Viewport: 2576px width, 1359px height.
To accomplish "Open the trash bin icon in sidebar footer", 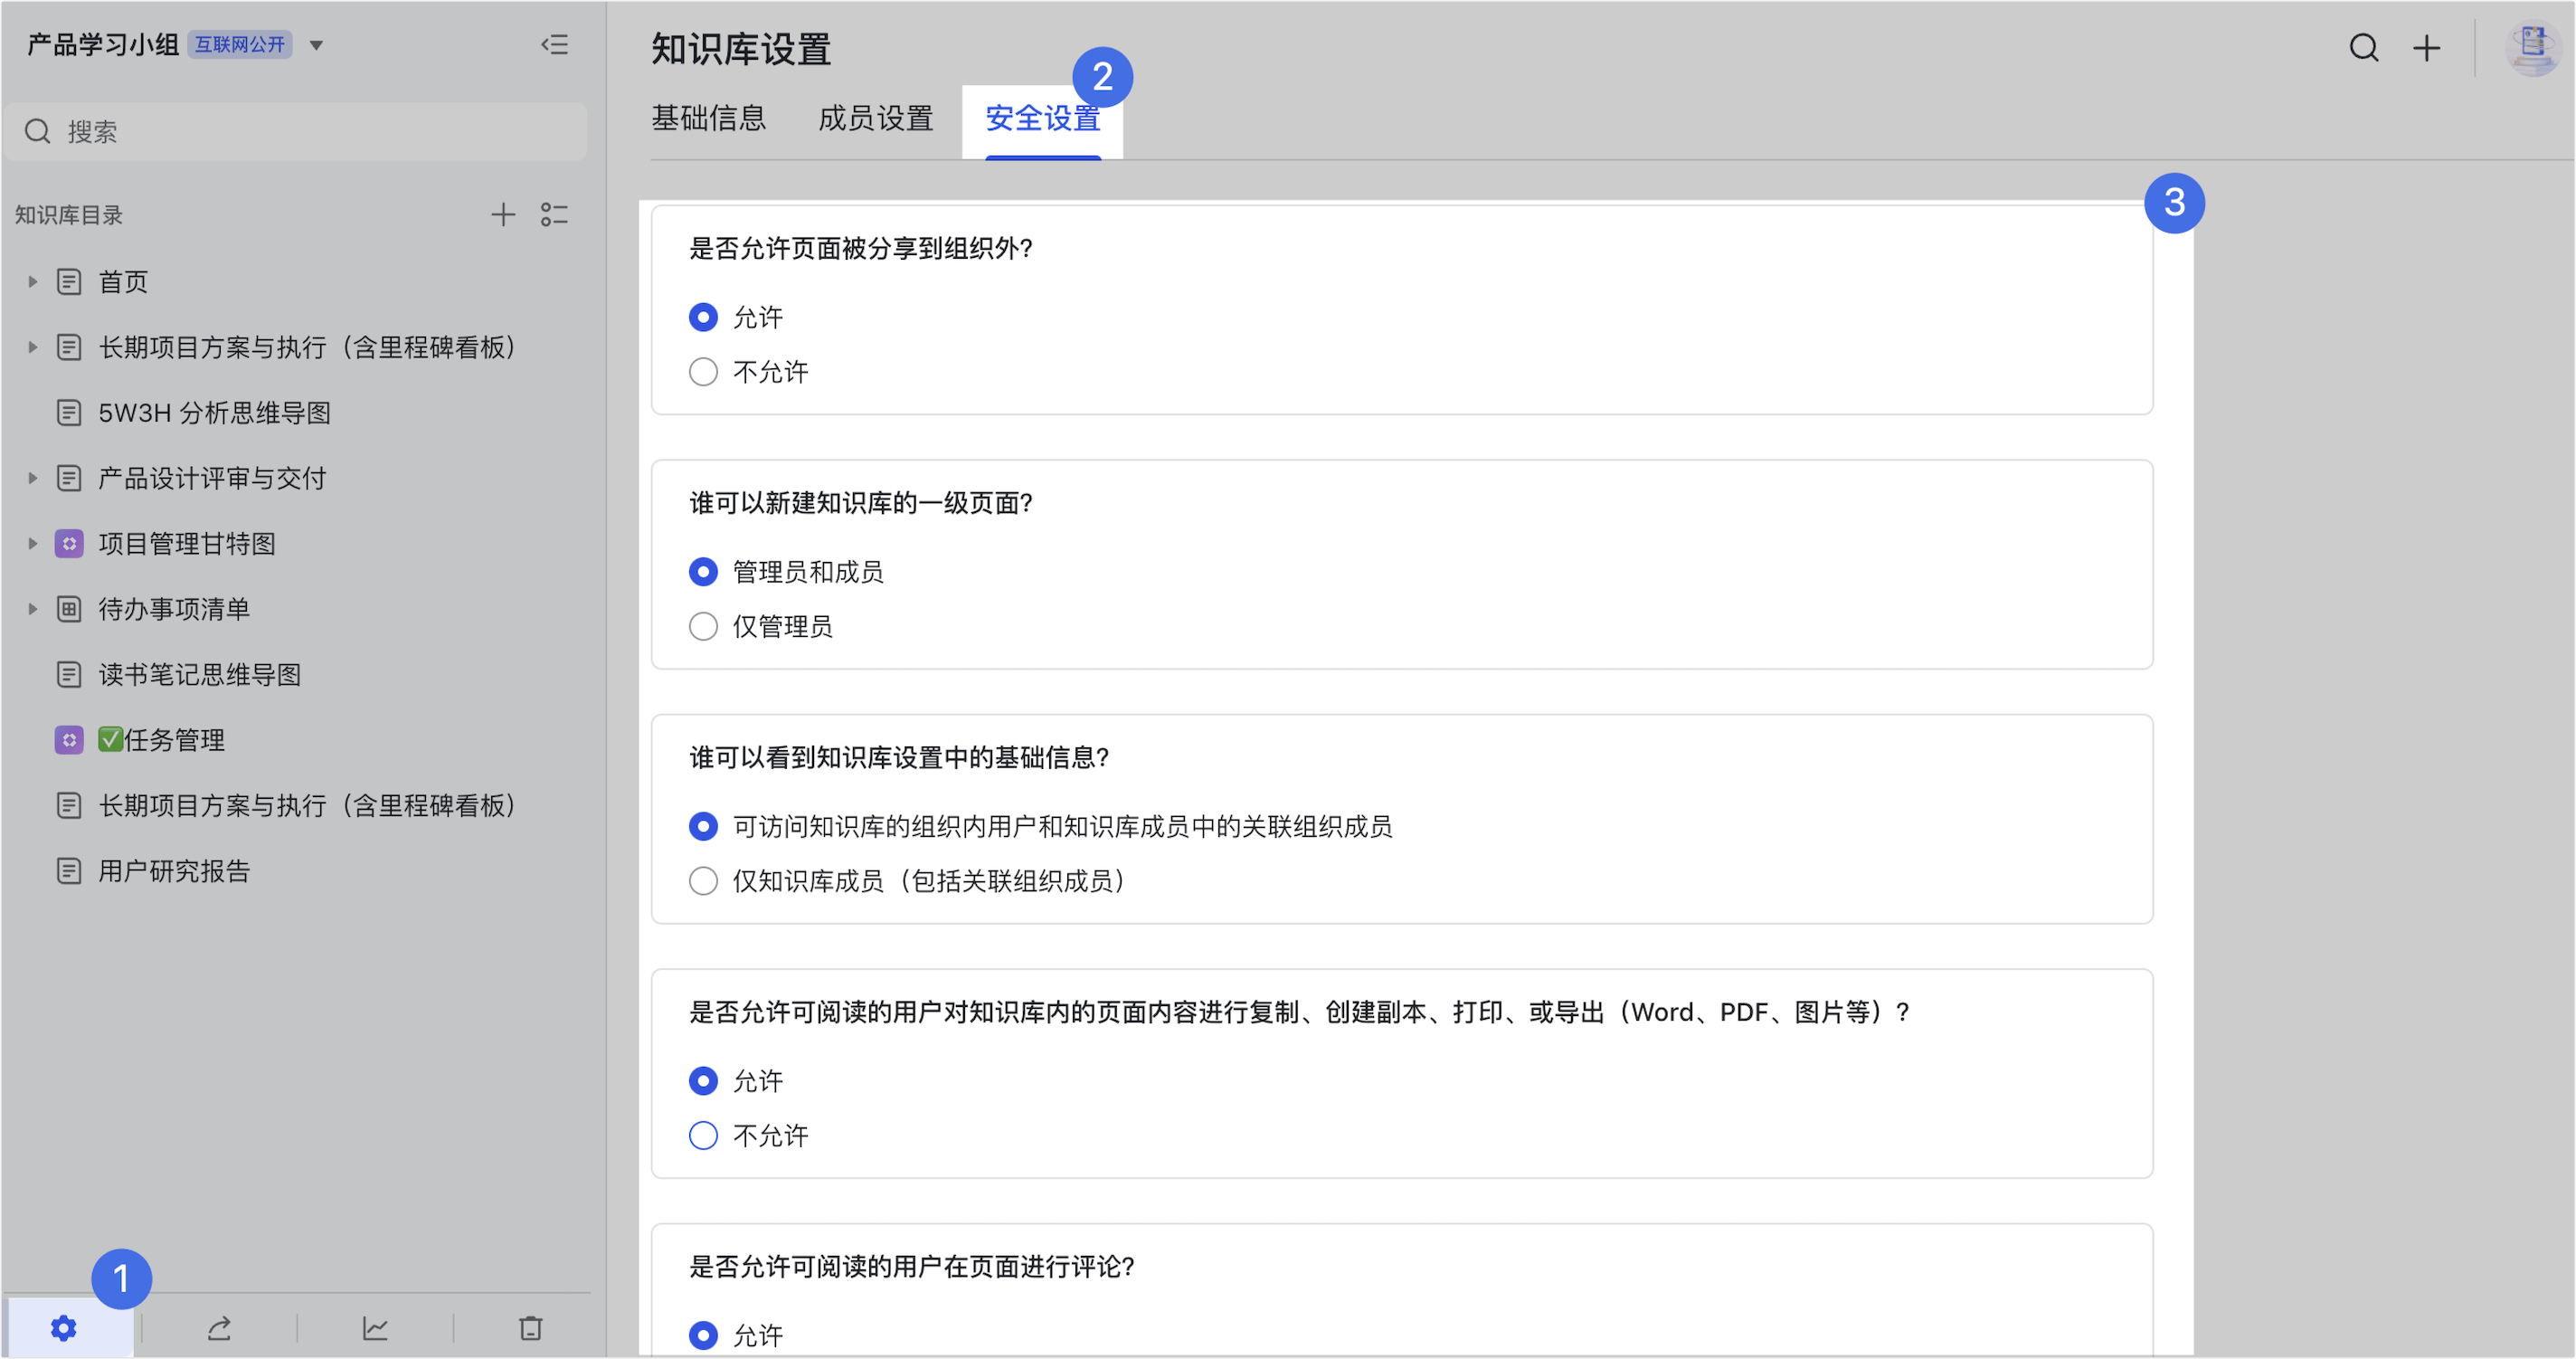I will point(531,1328).
